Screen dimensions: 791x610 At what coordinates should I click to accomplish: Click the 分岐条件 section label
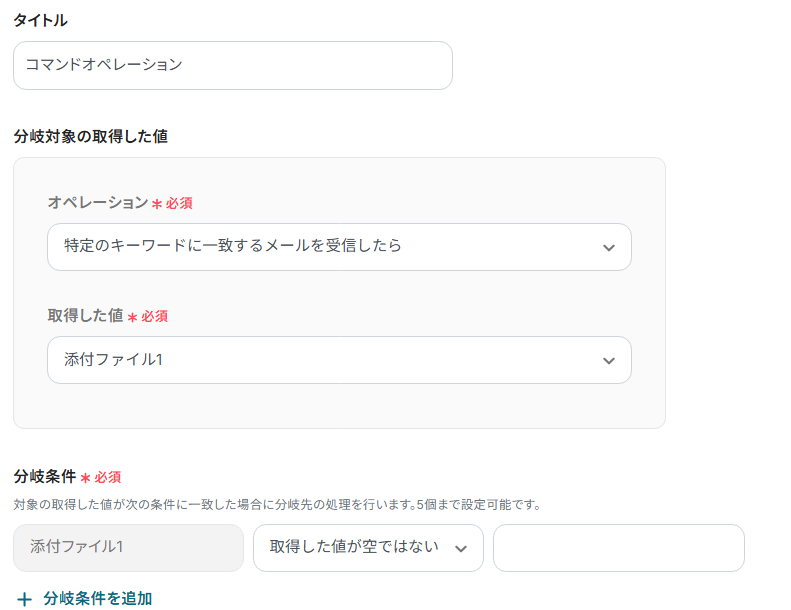[44, 477]
